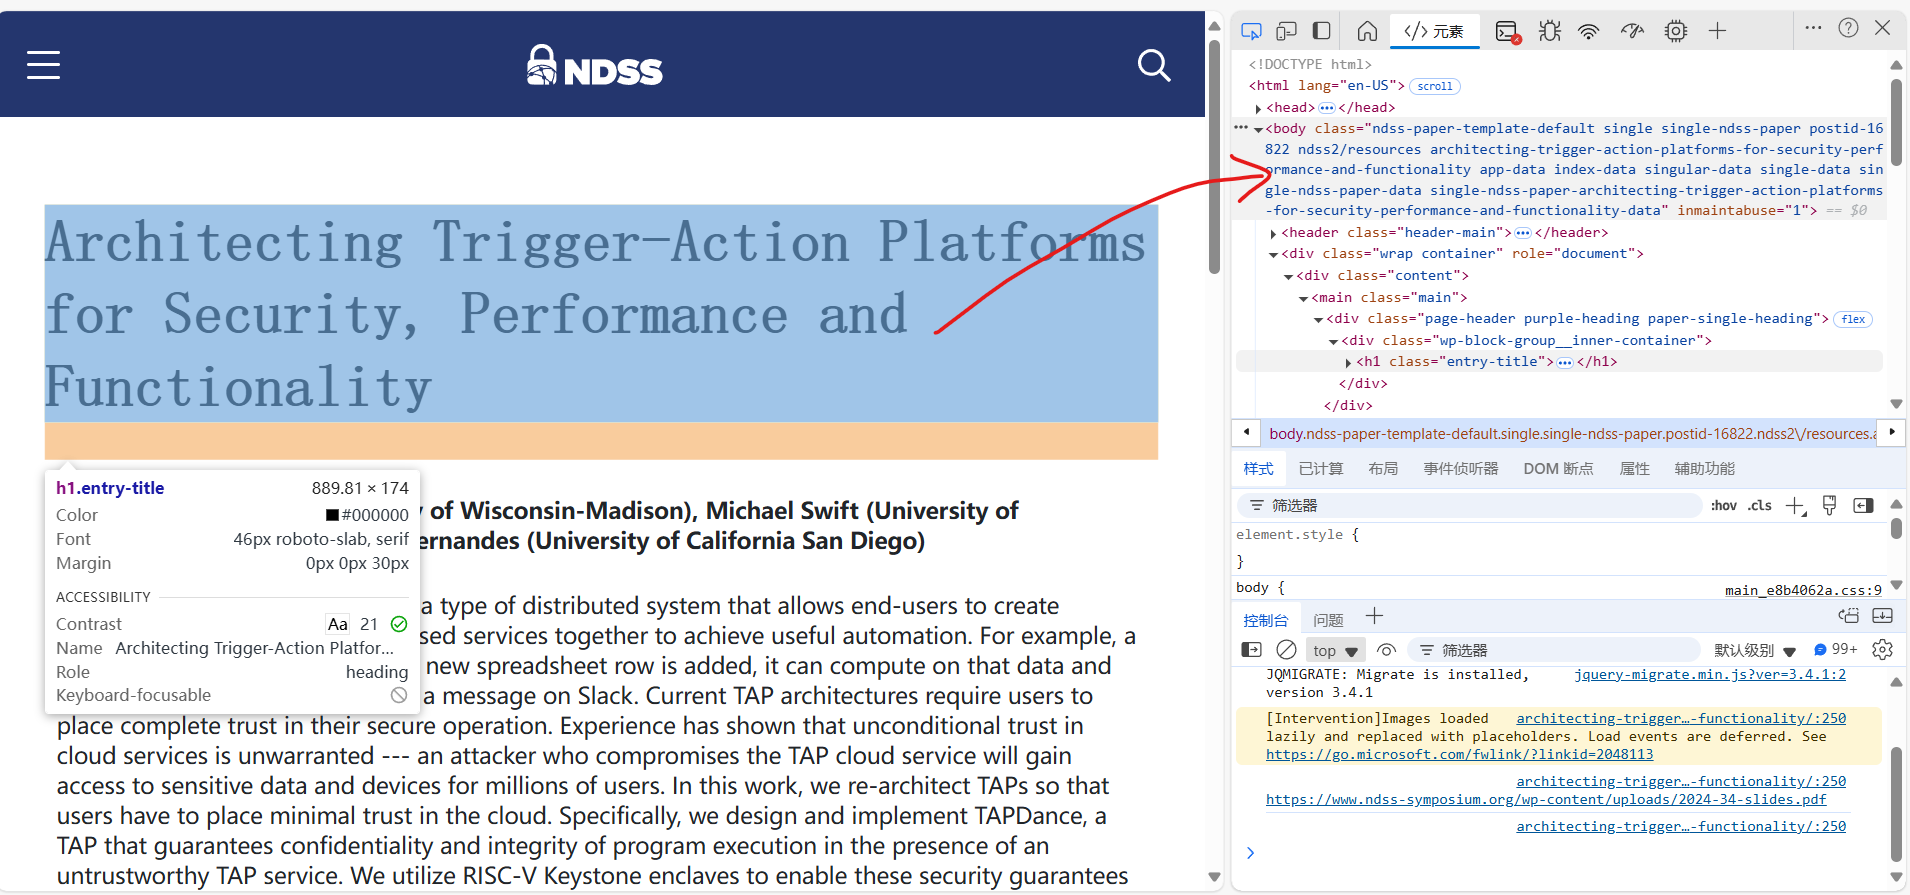Click the NDSS logo
Viewport: 1910px width, 895px height.
pos(595,66)
